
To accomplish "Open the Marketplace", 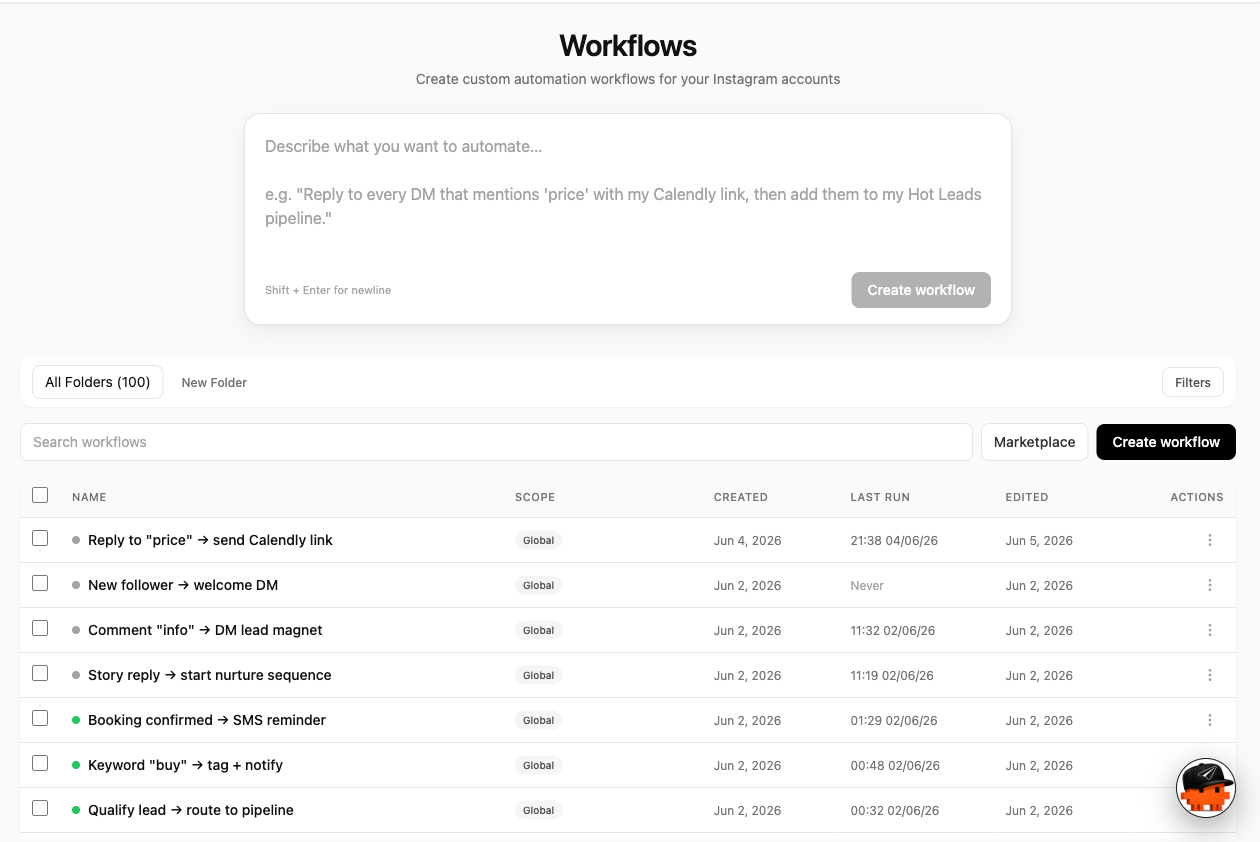I will point(1034,442).
